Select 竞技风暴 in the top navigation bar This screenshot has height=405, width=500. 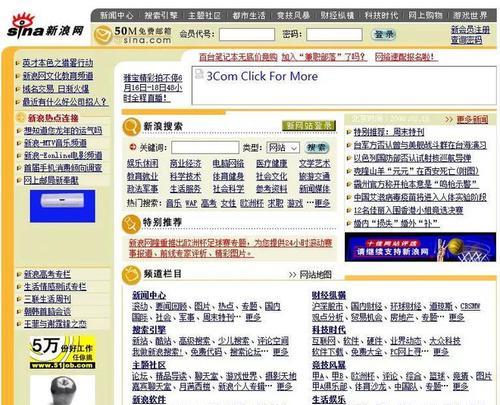[x=293, y=15]
